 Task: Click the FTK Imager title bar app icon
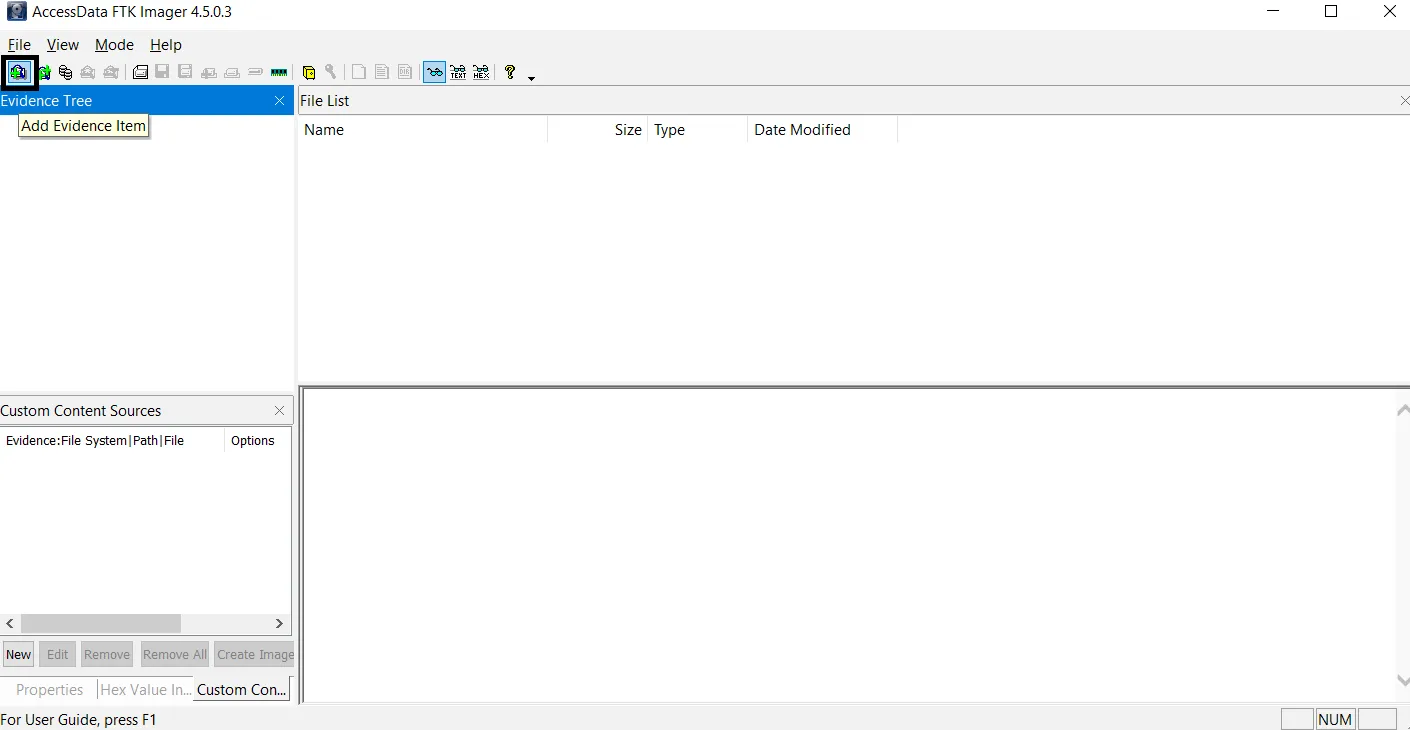pyautogui.click(x=16, y=12)
